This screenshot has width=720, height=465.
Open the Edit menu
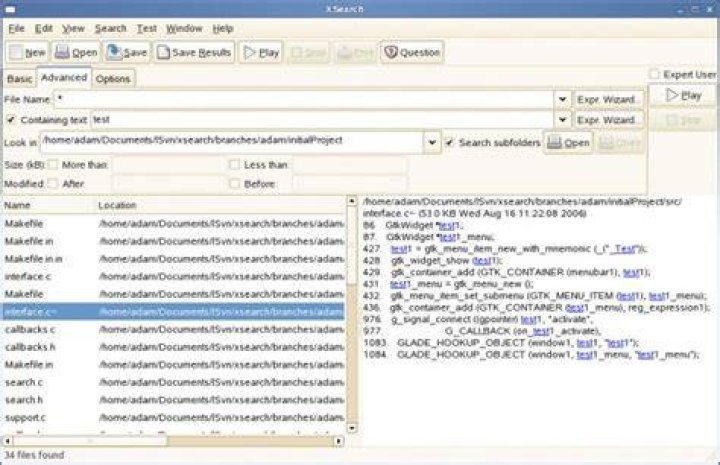pyautogui.click(x=44, y=28)
